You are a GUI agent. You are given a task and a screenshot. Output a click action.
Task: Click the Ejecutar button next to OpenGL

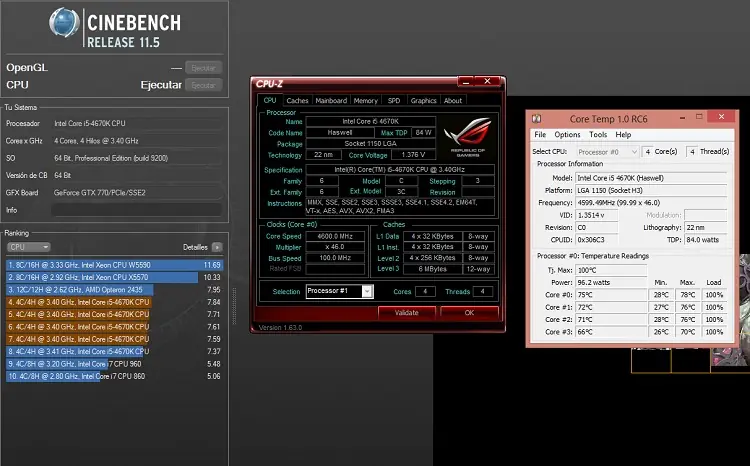[203, 68]
